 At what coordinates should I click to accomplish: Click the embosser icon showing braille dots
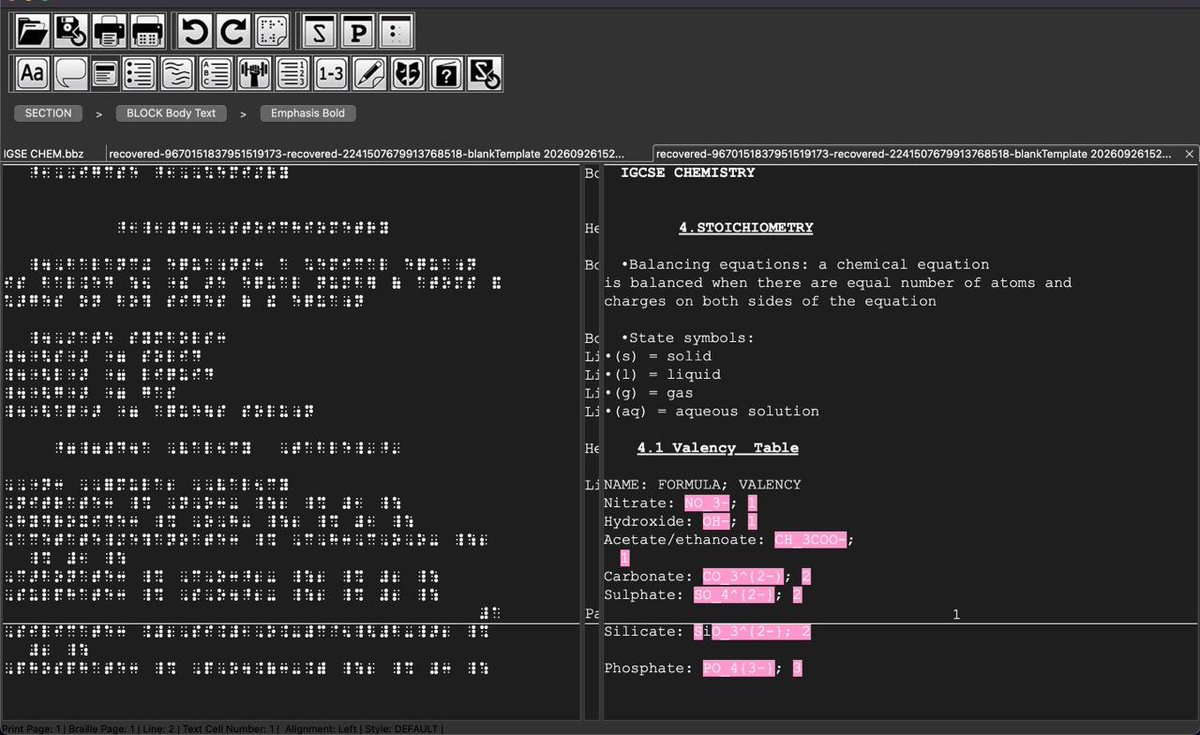pyautogui.click(x=147, y=32)
